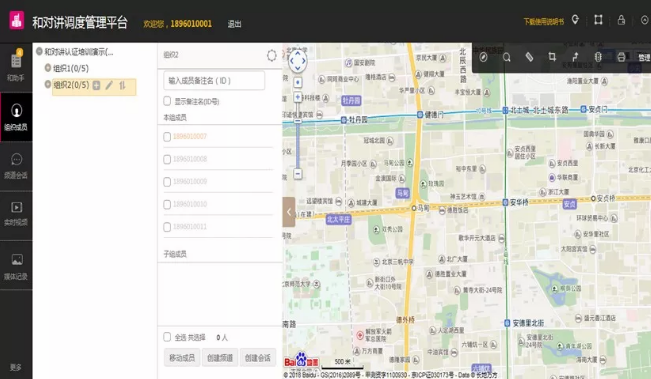This screenshot has height=379, width=651.
Task: Click the zoom slider handle on the map
Action: (x=298, y=121)
